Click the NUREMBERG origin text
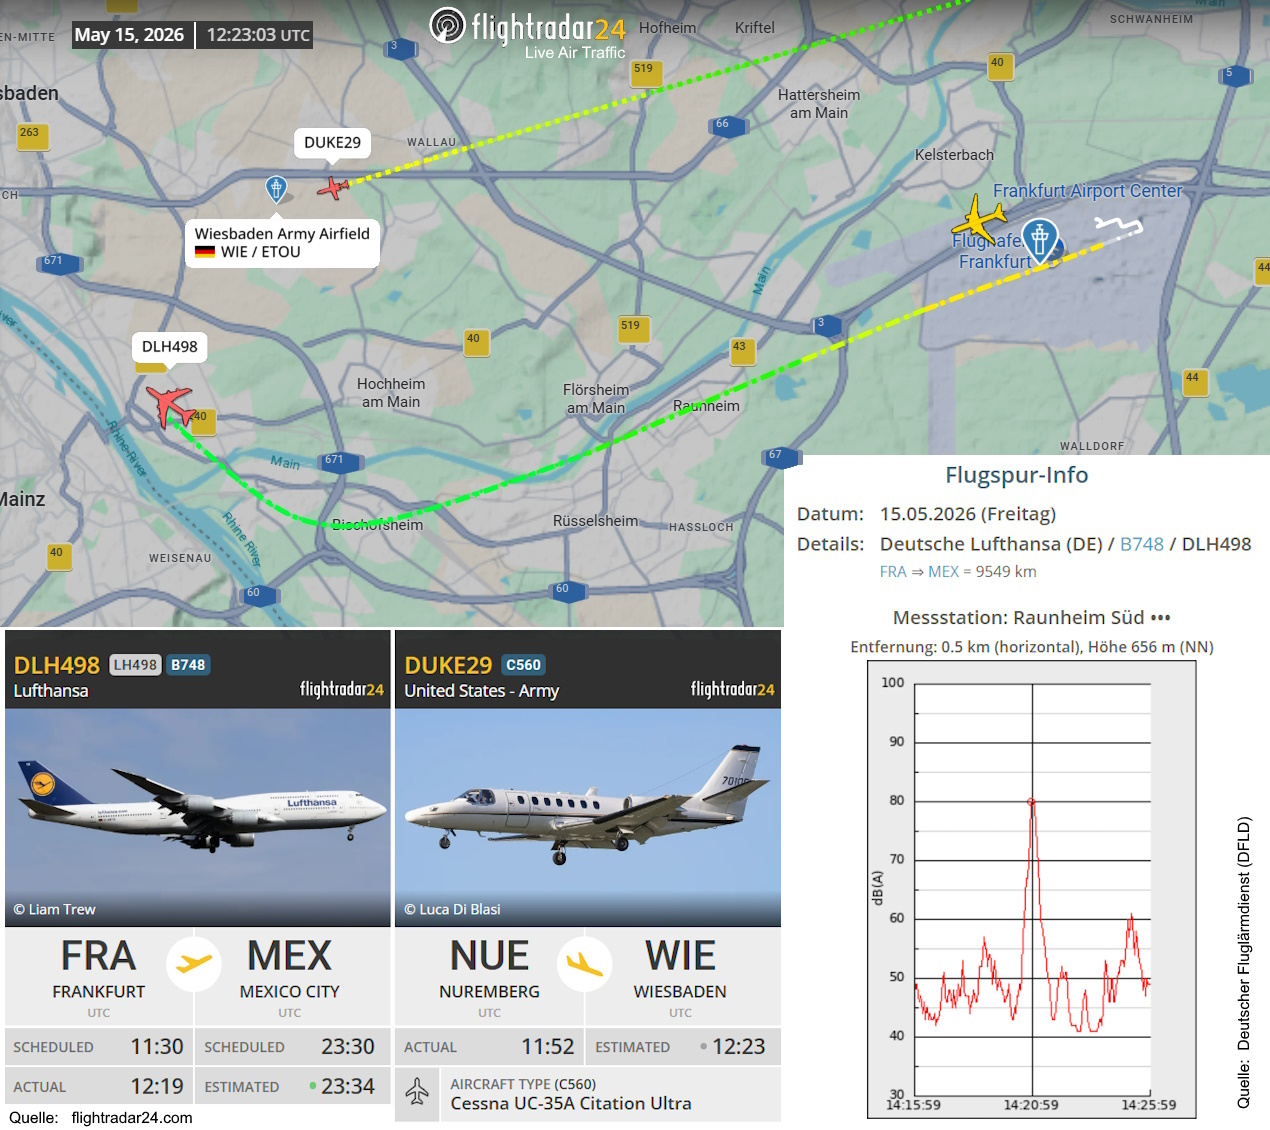The height and width of the screenshot is (1130, 1270). pos(489,992)
